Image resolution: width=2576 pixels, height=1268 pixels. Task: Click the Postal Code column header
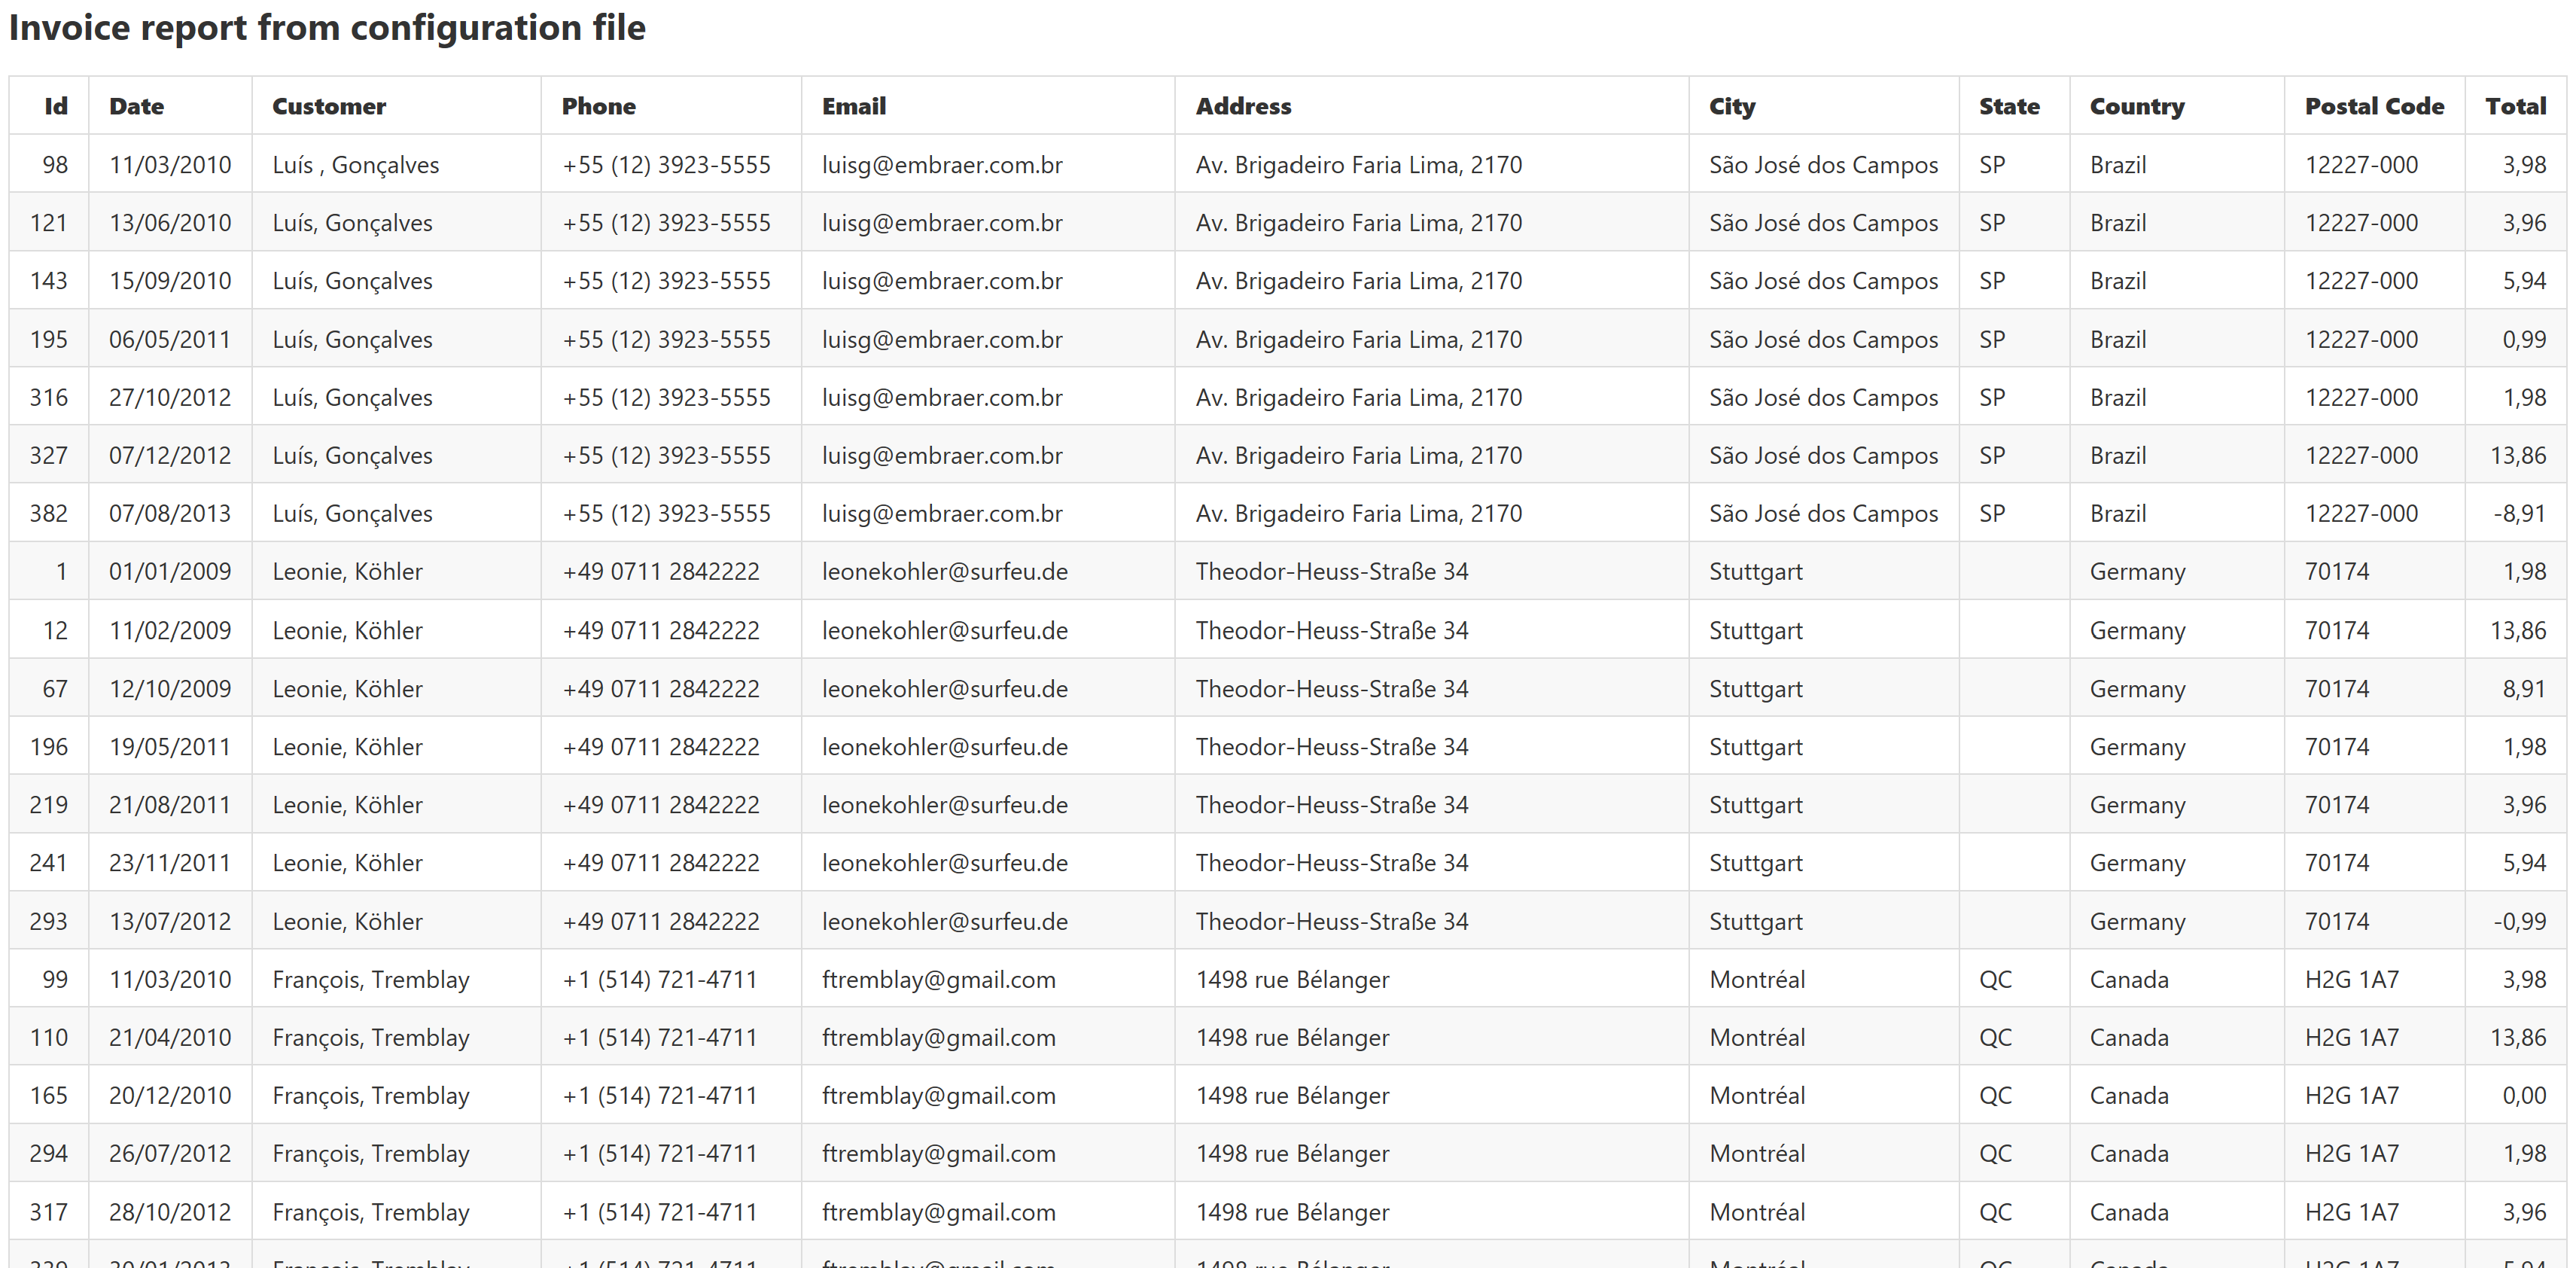[x=2373, y=106]
